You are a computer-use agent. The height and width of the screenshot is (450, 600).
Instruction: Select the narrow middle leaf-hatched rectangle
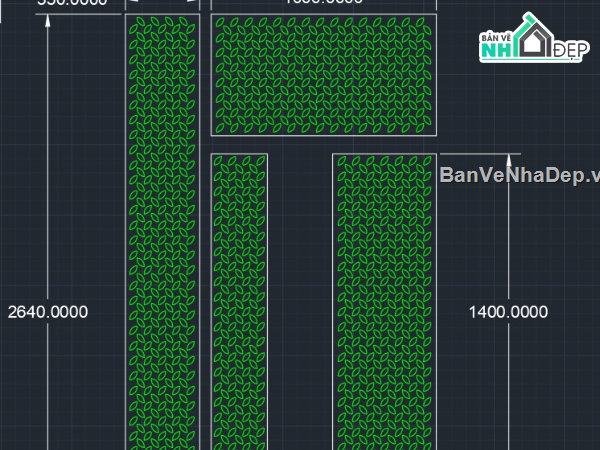[239, 300]
